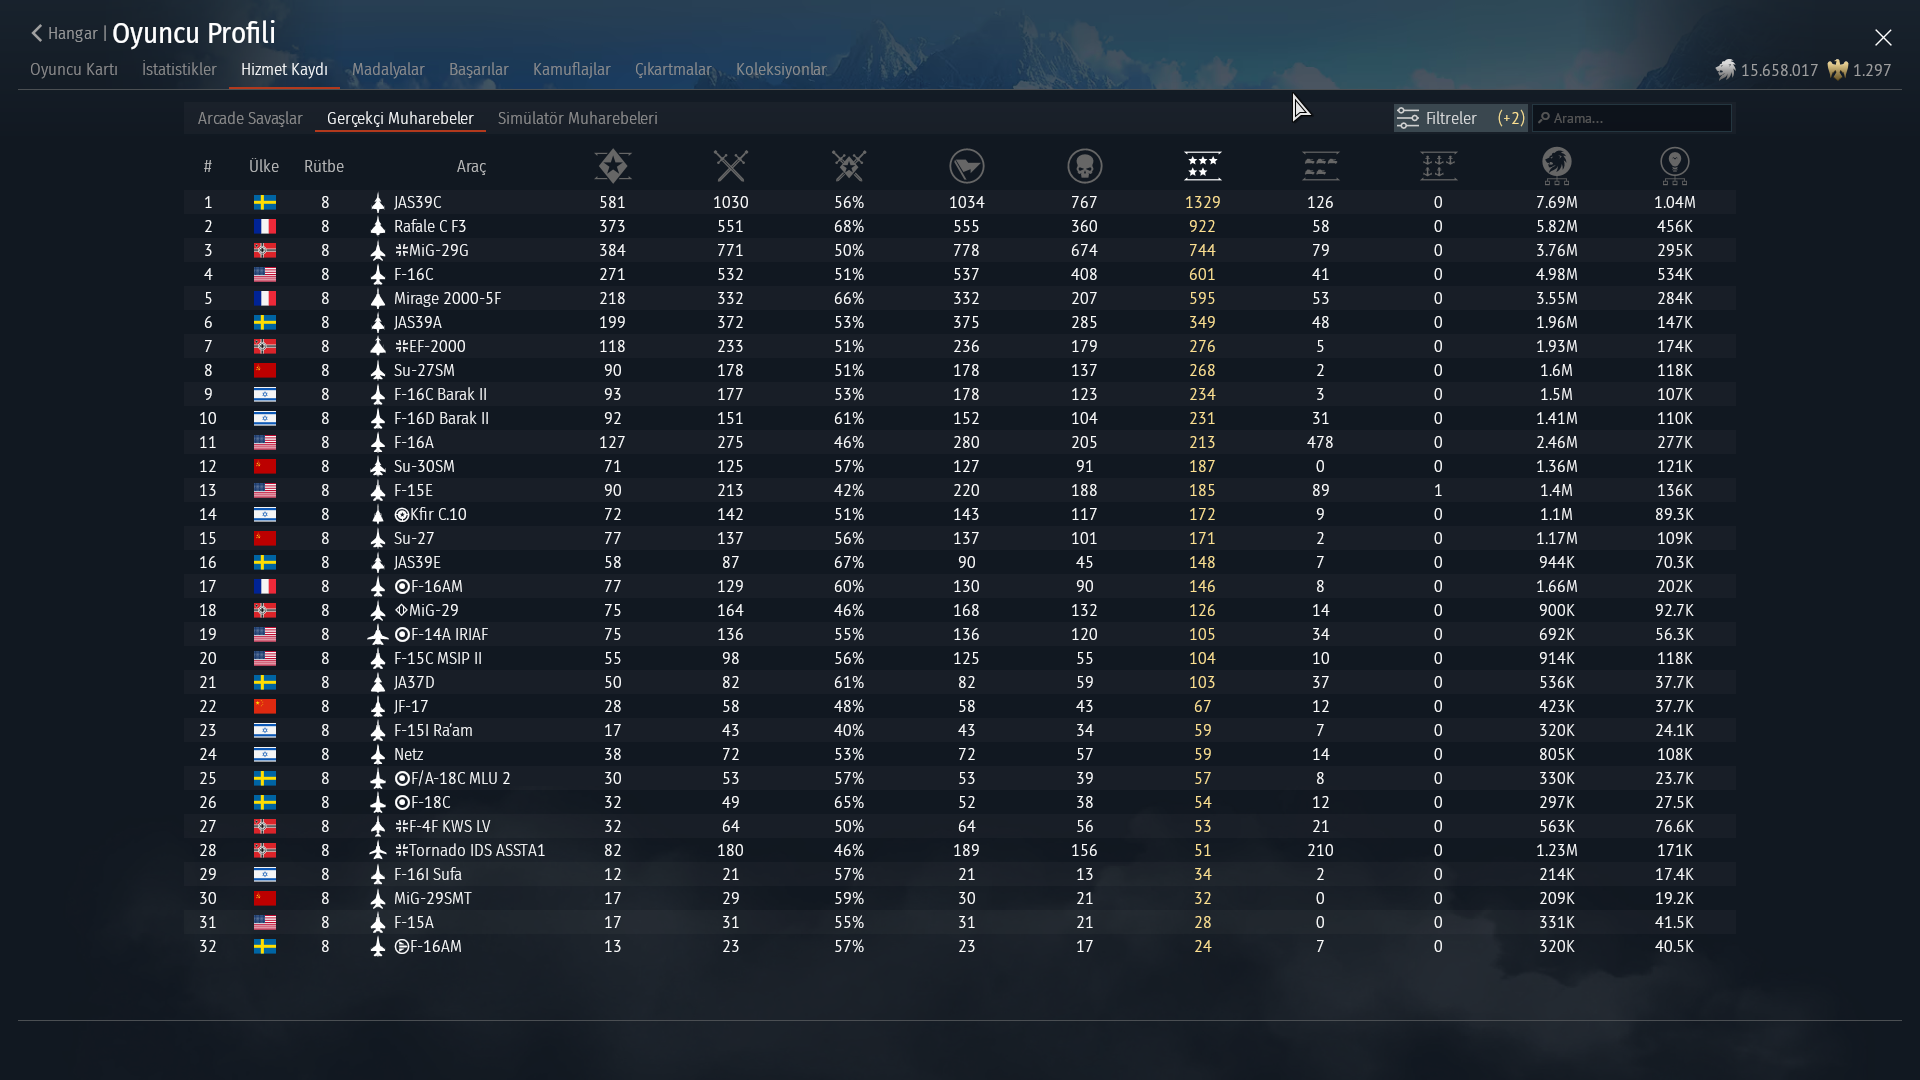Viewport: 1920px width, 1080px height.
Task: Sort by the stars air kills column
Action: (x=1202, y=166)
